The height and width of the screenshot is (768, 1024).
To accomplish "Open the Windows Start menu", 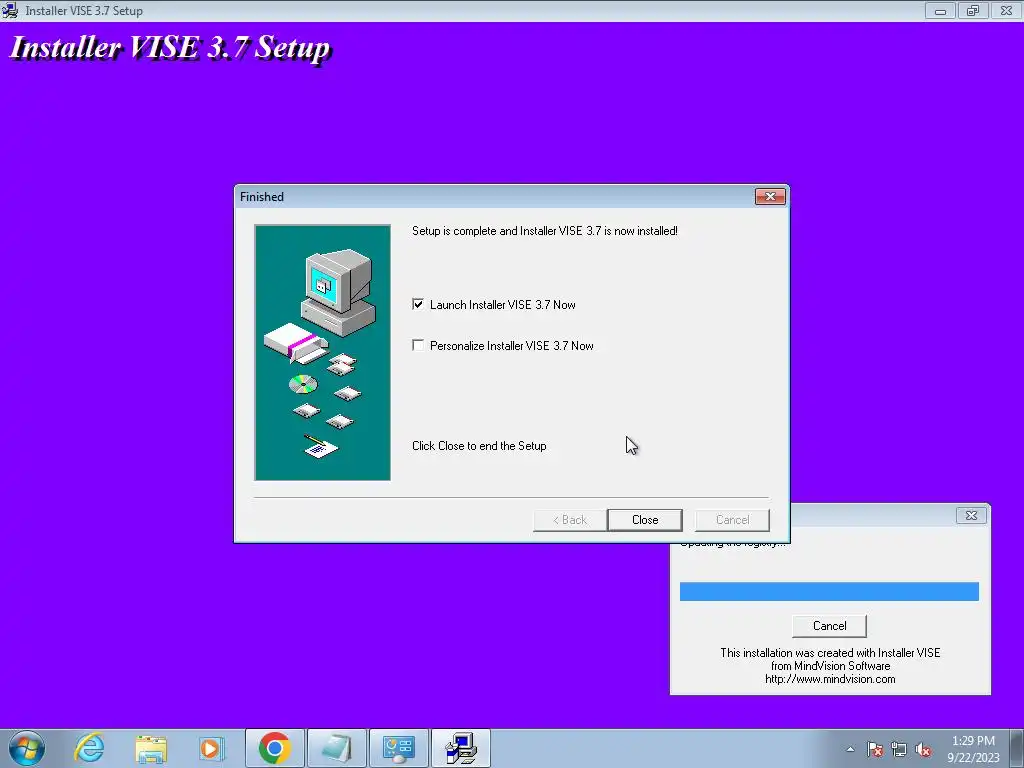I will [27, 748].
